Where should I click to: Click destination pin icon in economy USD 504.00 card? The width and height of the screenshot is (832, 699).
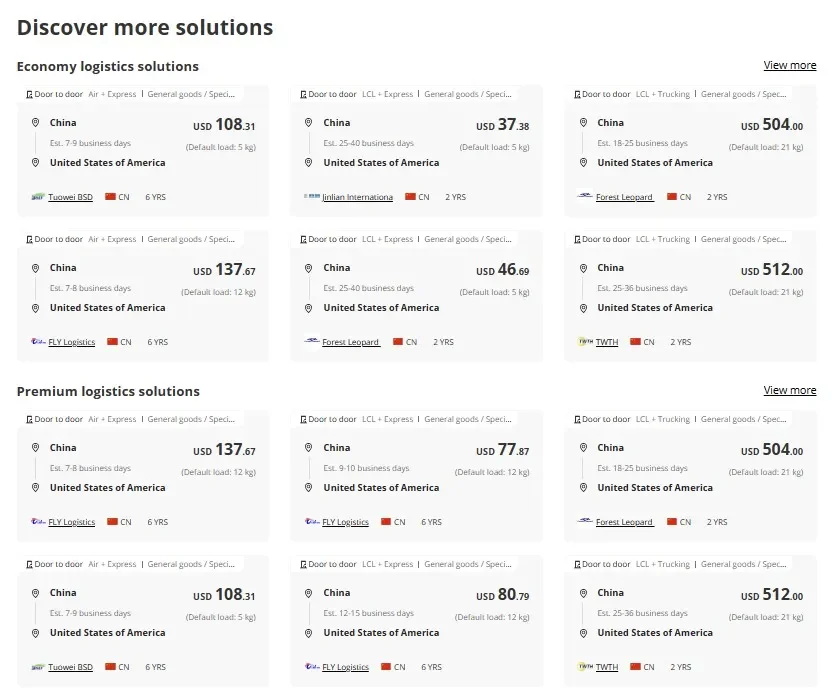click(x=583, y=163)
